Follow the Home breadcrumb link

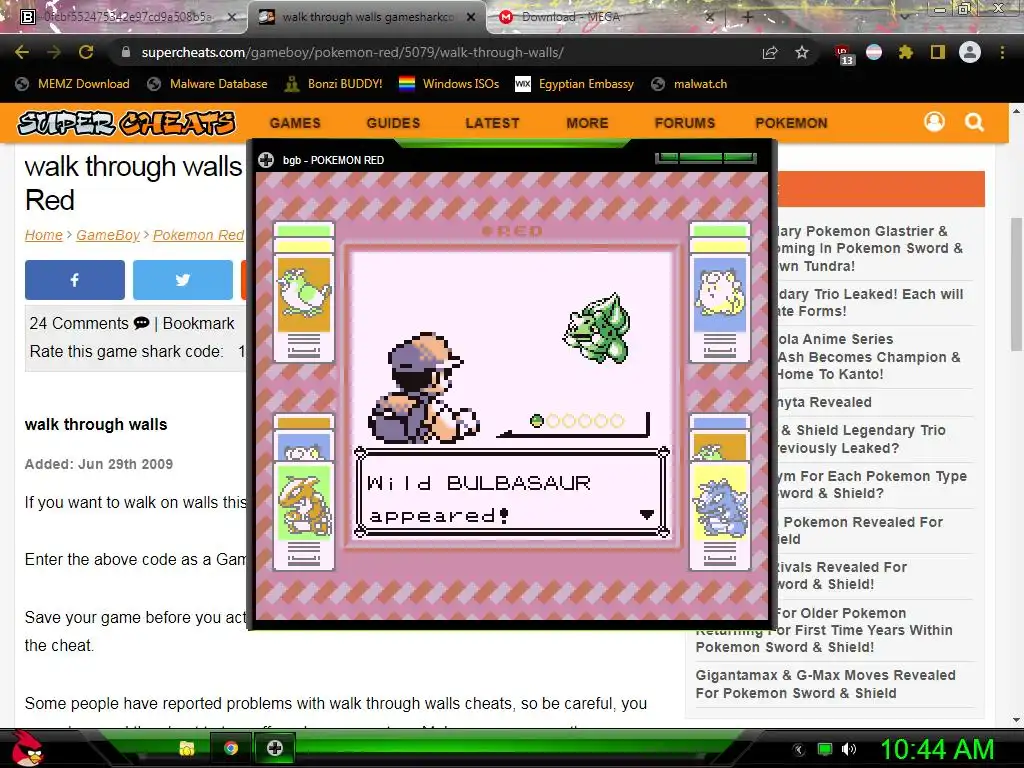(x=44, y=235)
